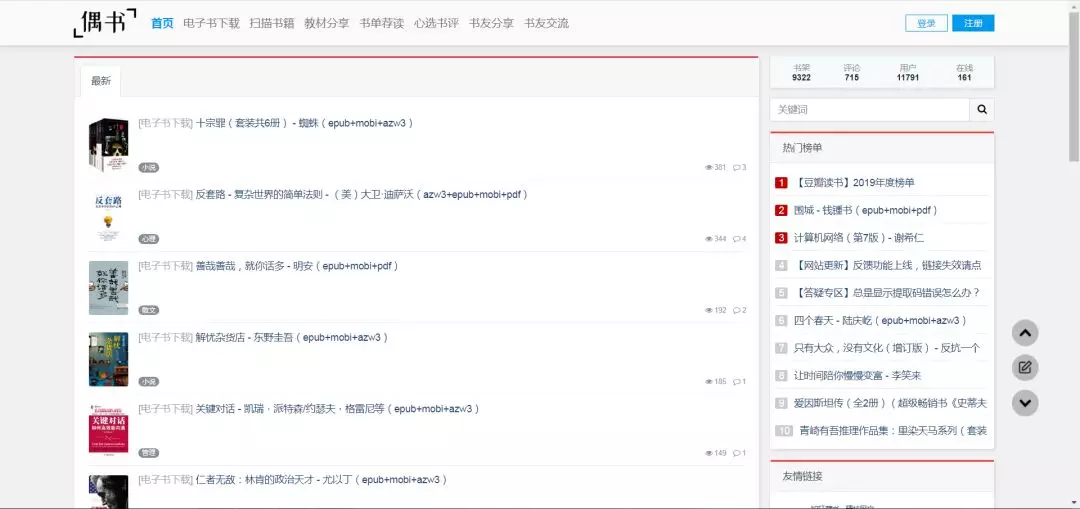Open hot list item 青崎有吾推理作品集
The height and width of the screenshot is (509, 1080).
(x=893, y=430)
